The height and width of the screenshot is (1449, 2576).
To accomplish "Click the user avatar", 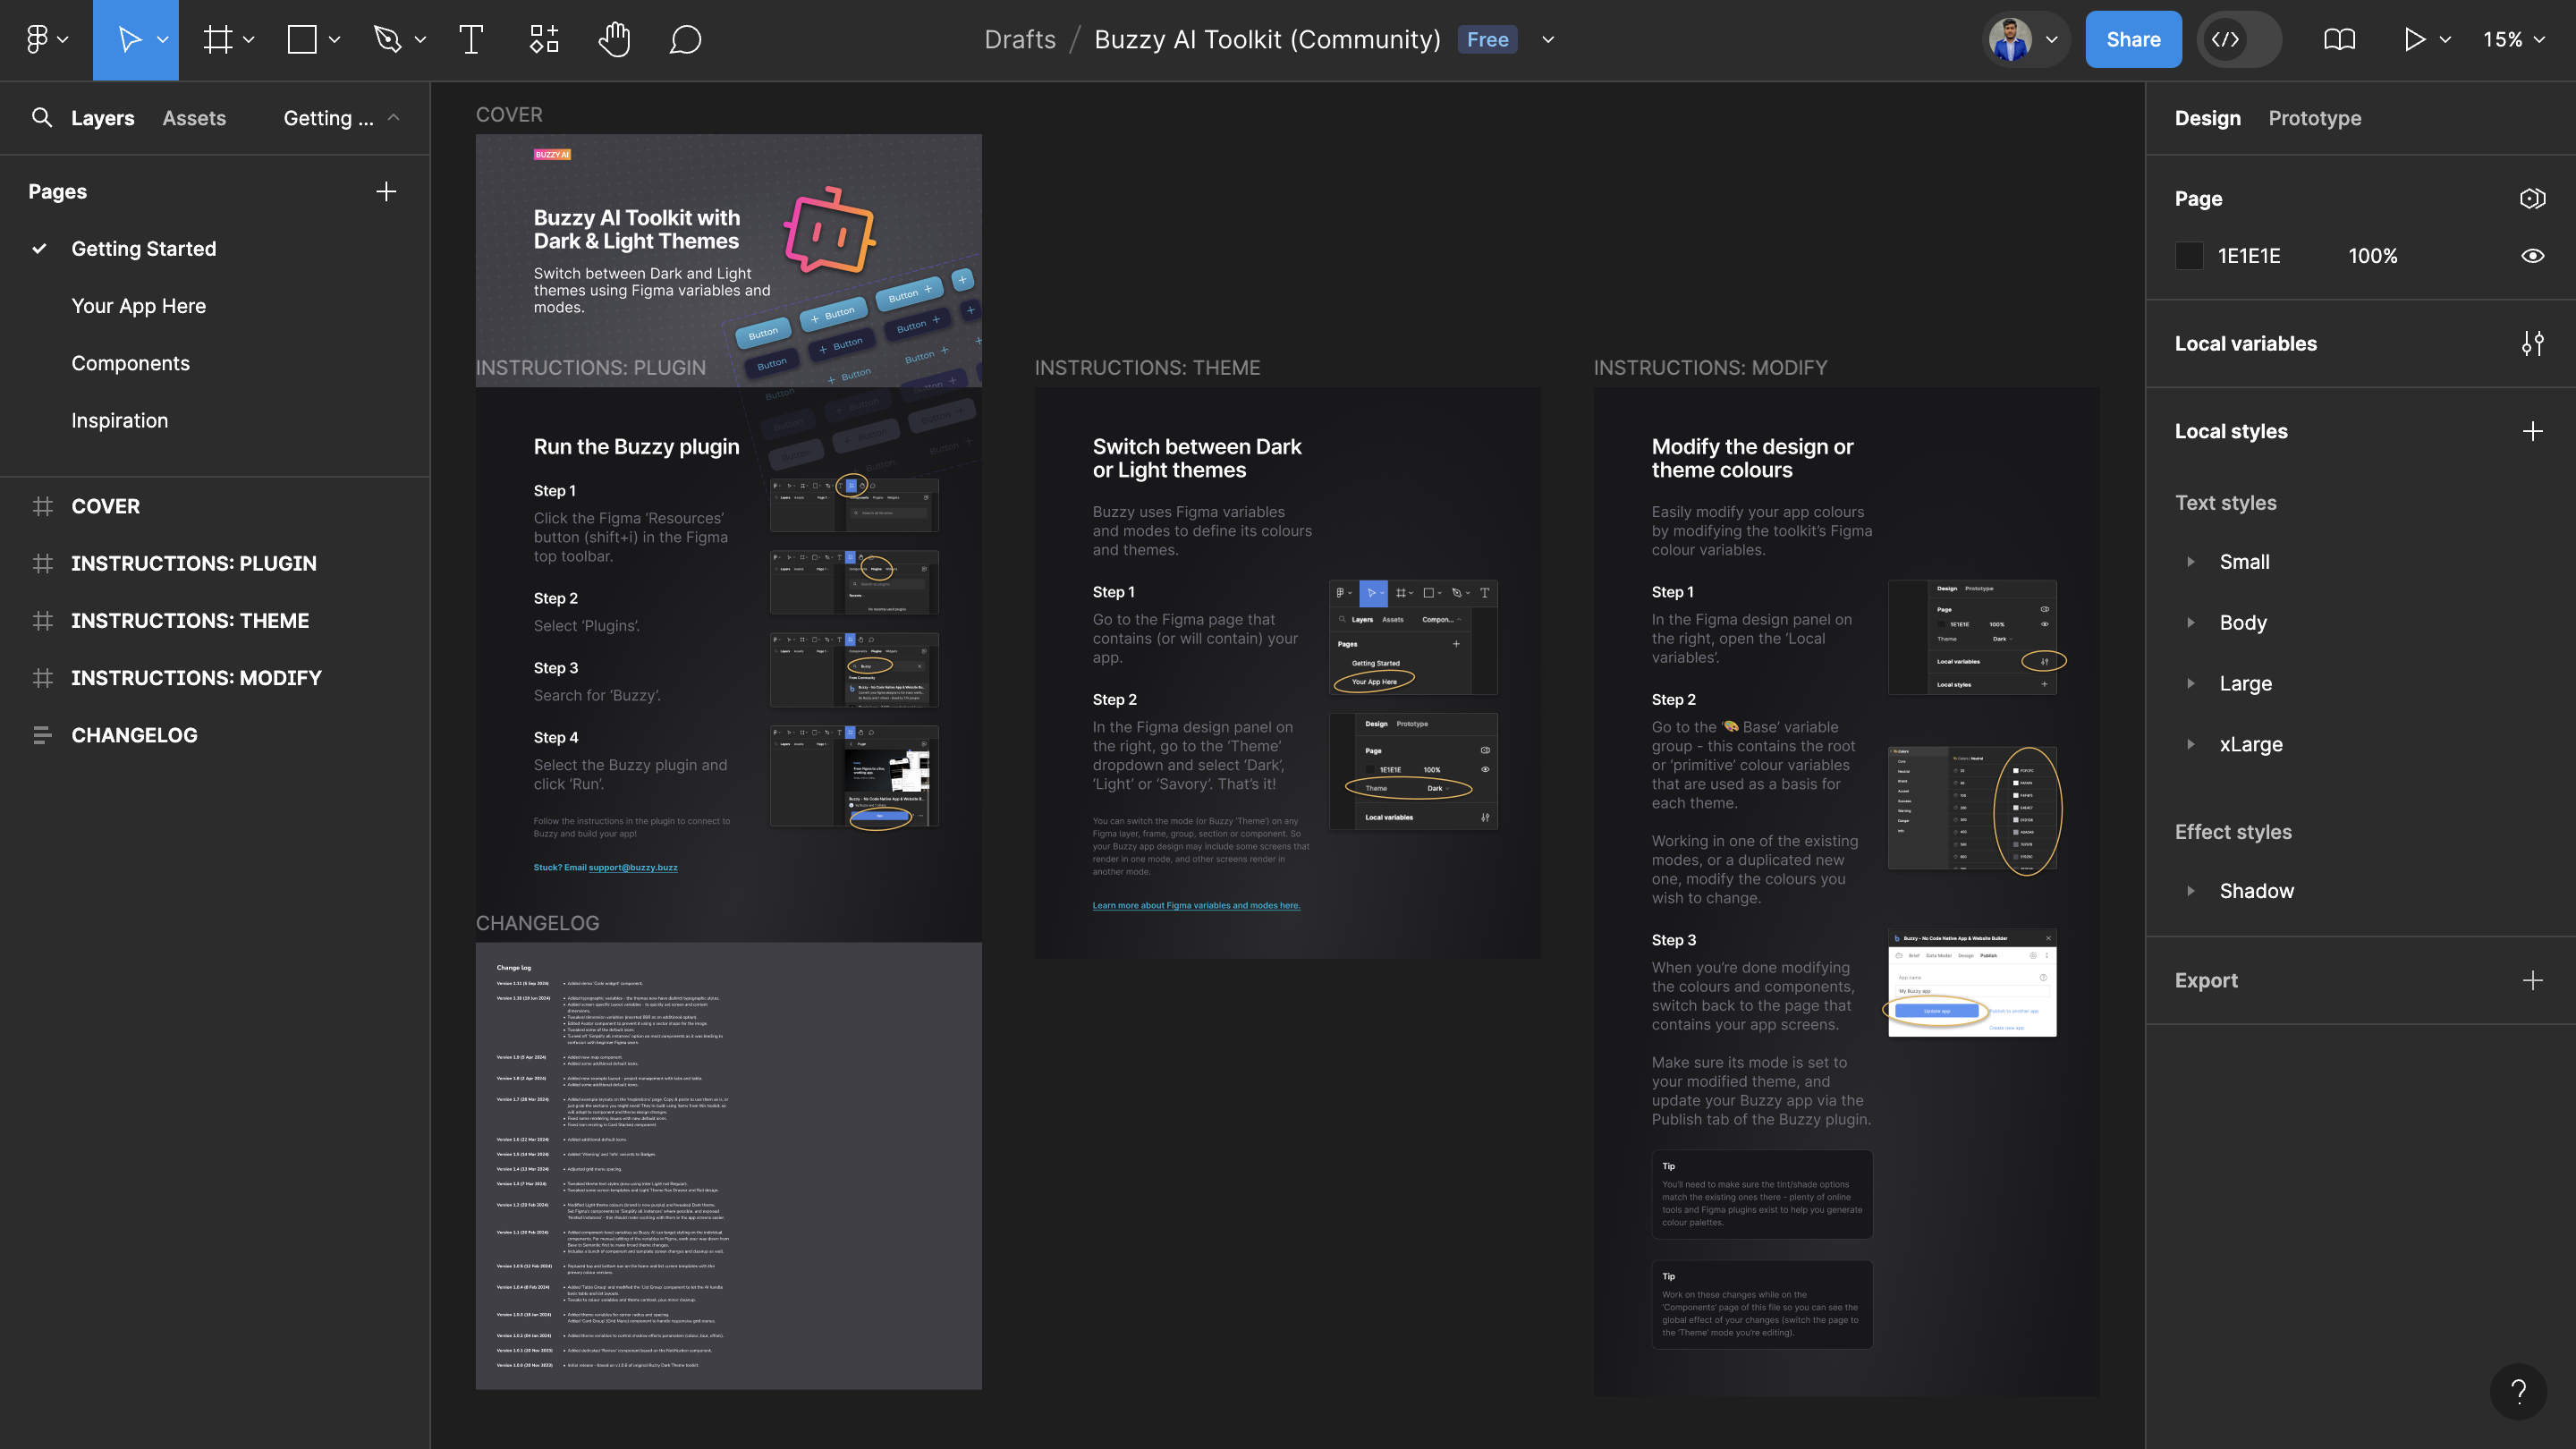I will point(2010,39).
